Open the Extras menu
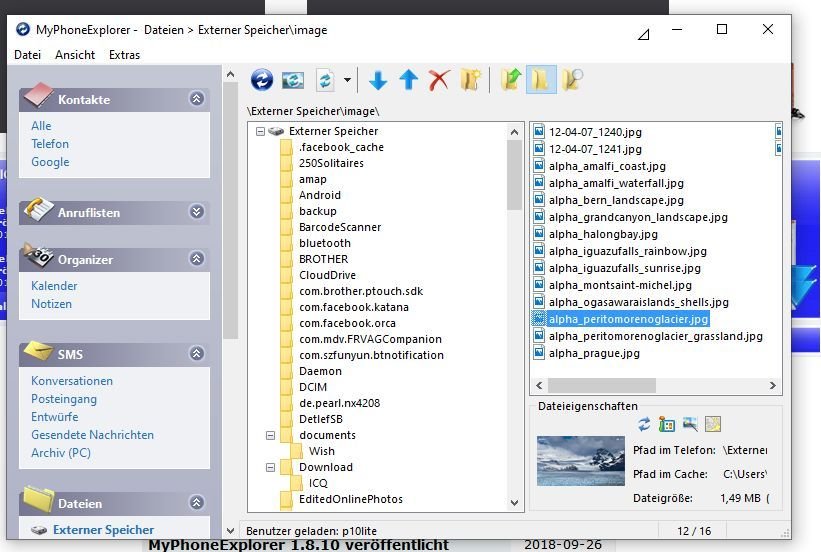Screen dimensions: 821x552 (x=124, y=55)
